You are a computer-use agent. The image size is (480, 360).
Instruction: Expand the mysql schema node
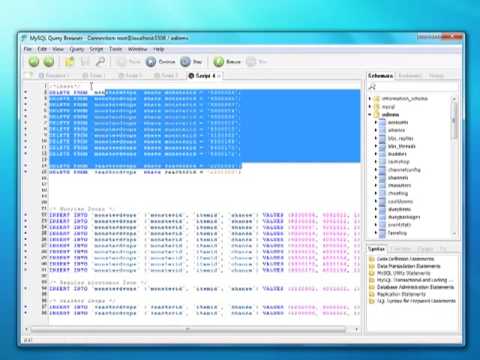pyautogui.click(x=370, y=107)
